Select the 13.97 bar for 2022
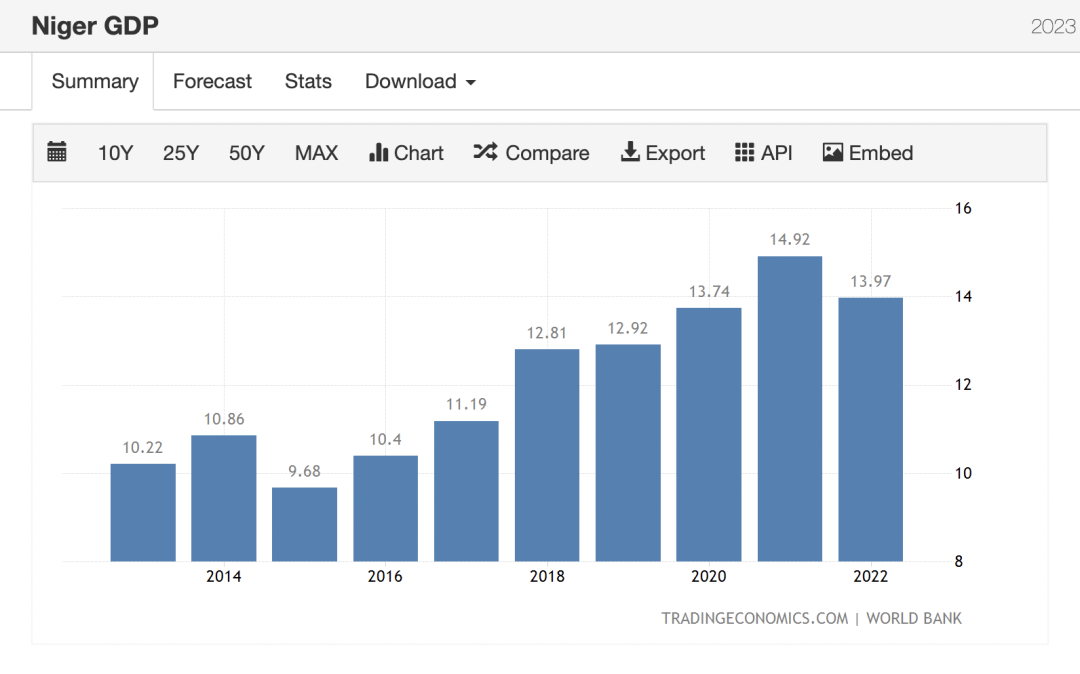 871,430
